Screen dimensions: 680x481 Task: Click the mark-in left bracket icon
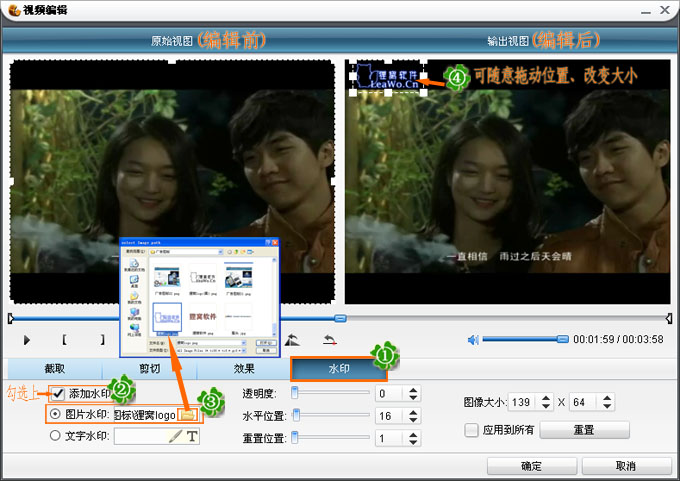tap(64, 340)
